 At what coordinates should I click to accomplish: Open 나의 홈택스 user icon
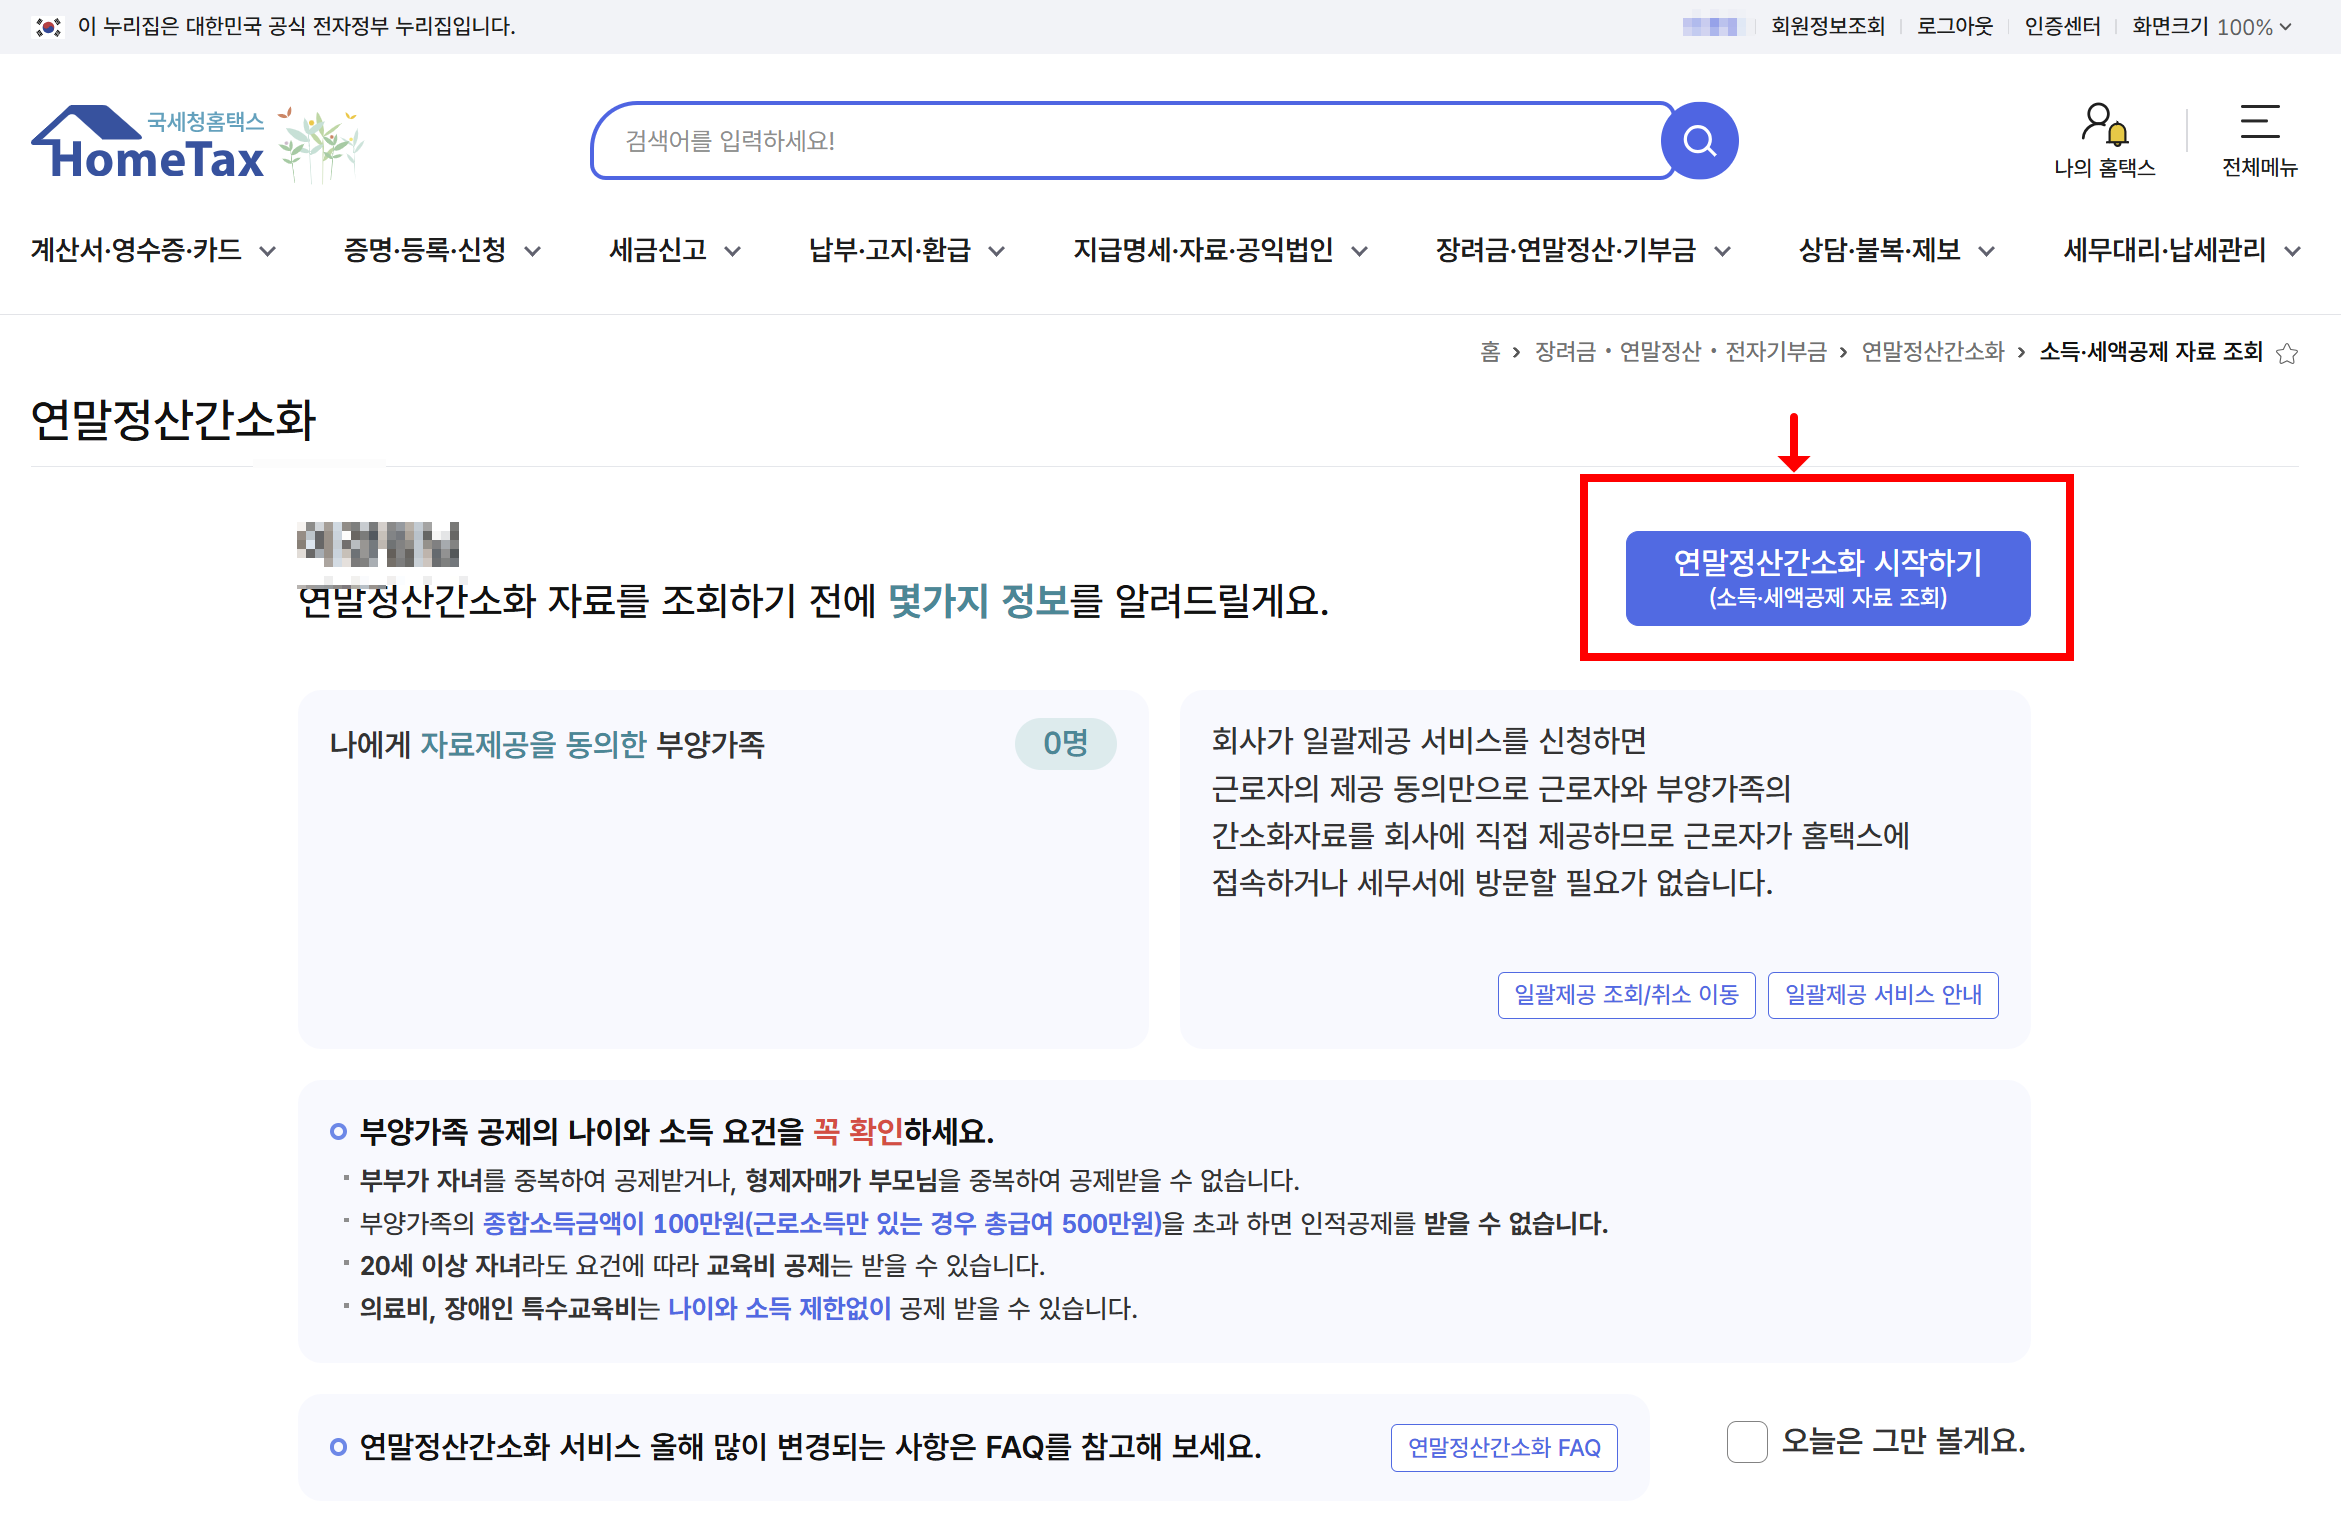2103,125
